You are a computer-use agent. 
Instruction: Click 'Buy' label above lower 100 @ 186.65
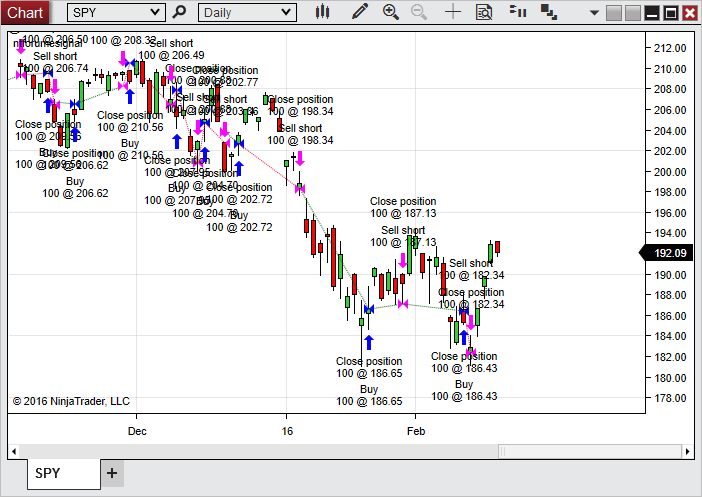point(369,389)
